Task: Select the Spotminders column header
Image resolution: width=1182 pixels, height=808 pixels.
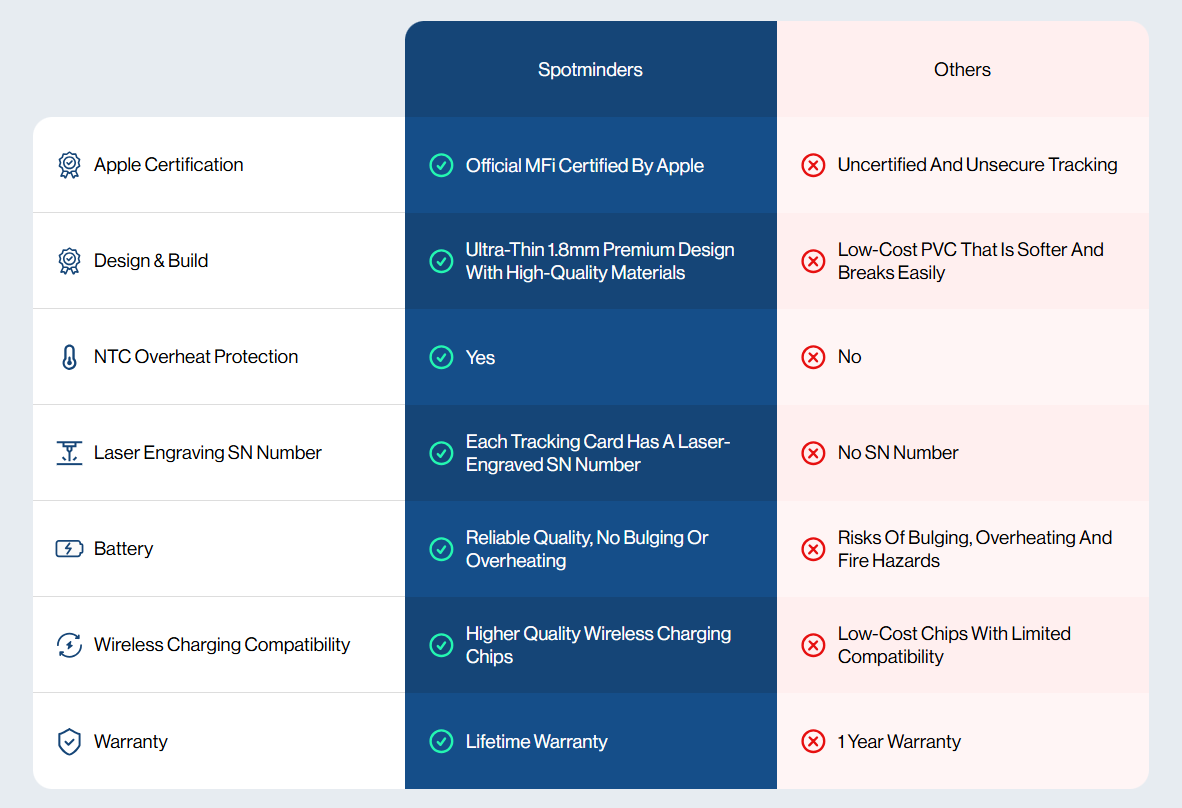Action: (x=590, y=69)
